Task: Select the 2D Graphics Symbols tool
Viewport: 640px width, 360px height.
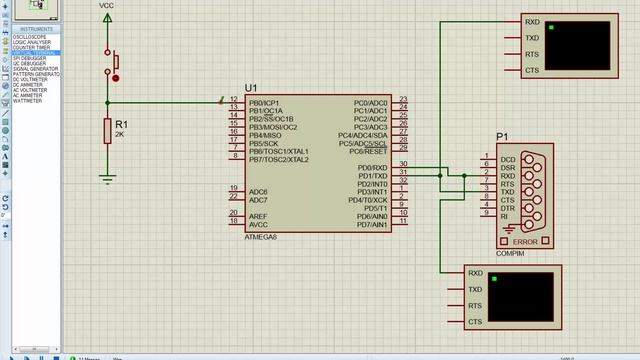Action: (x=5, y=165)
